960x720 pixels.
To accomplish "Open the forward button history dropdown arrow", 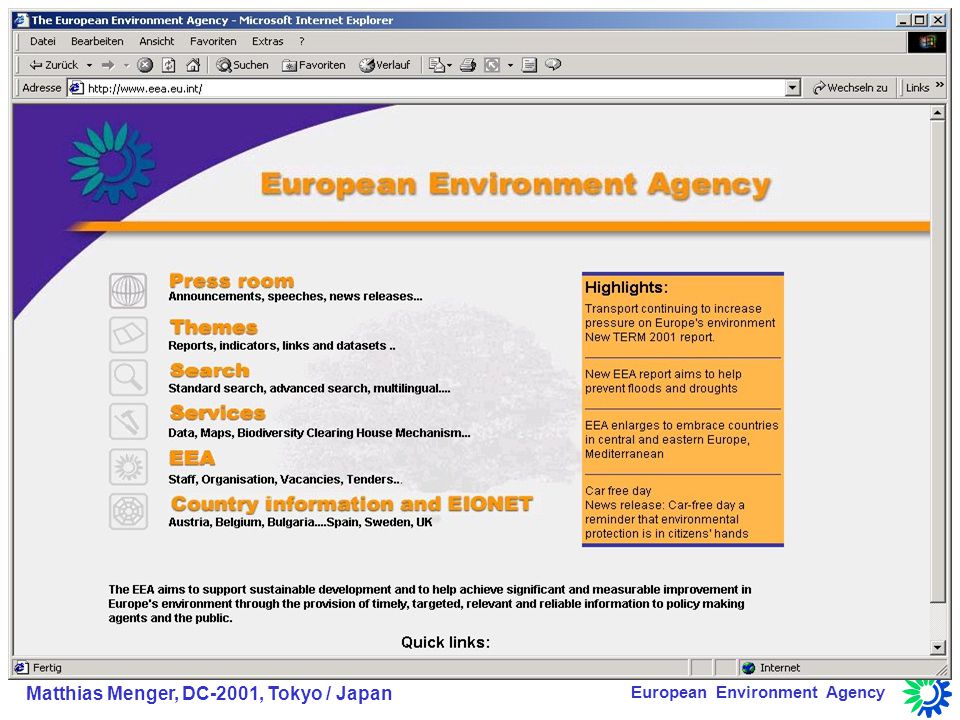I will pos(126,65).
